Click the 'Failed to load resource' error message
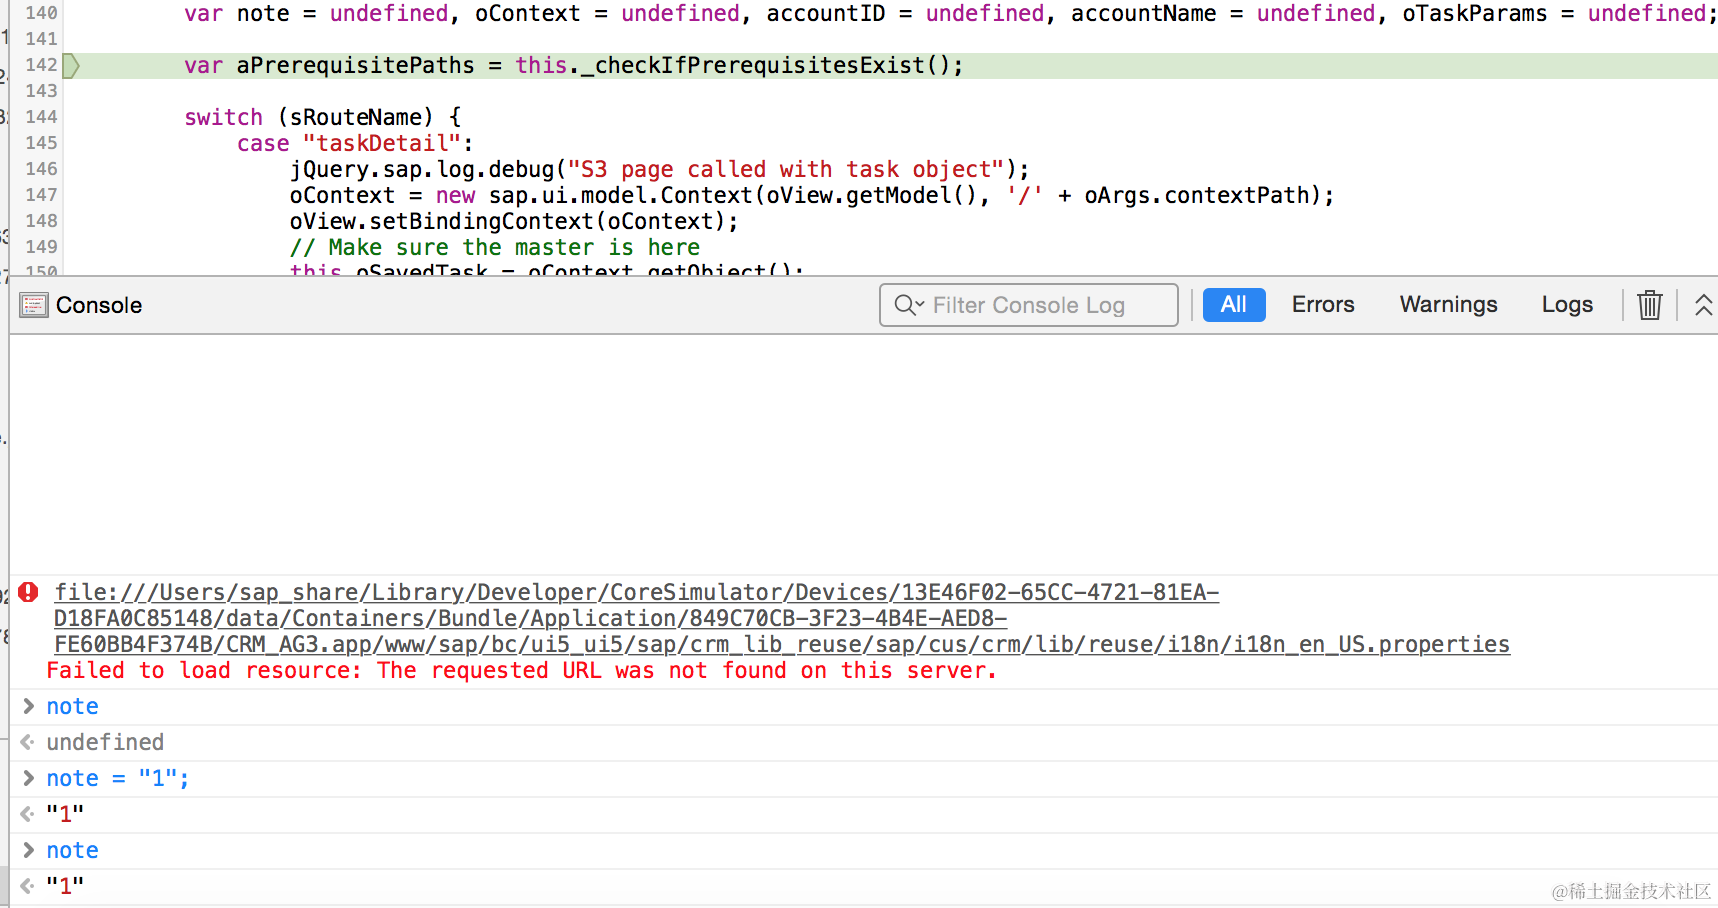The width and height of the screenshot is (1718, 908). [522, 671]
